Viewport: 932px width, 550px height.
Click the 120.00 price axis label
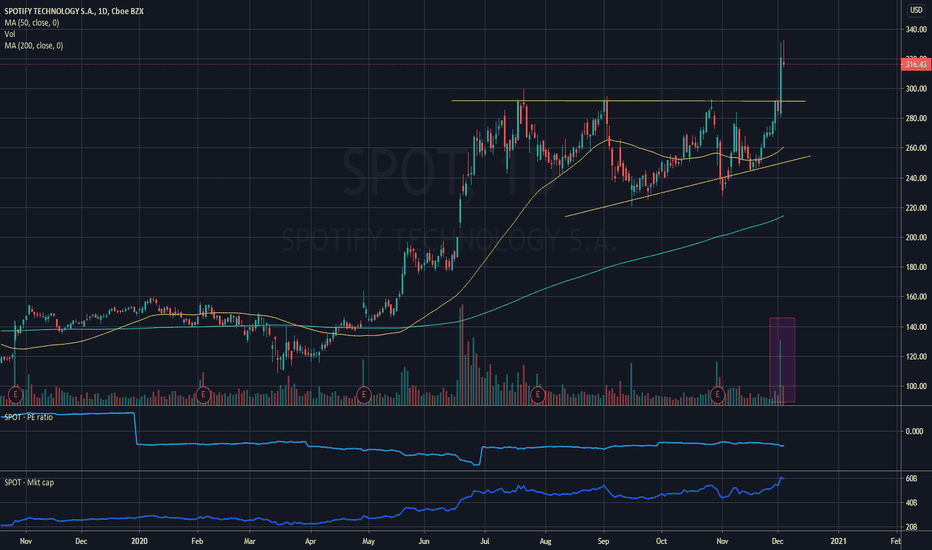(x=916, y=357)
